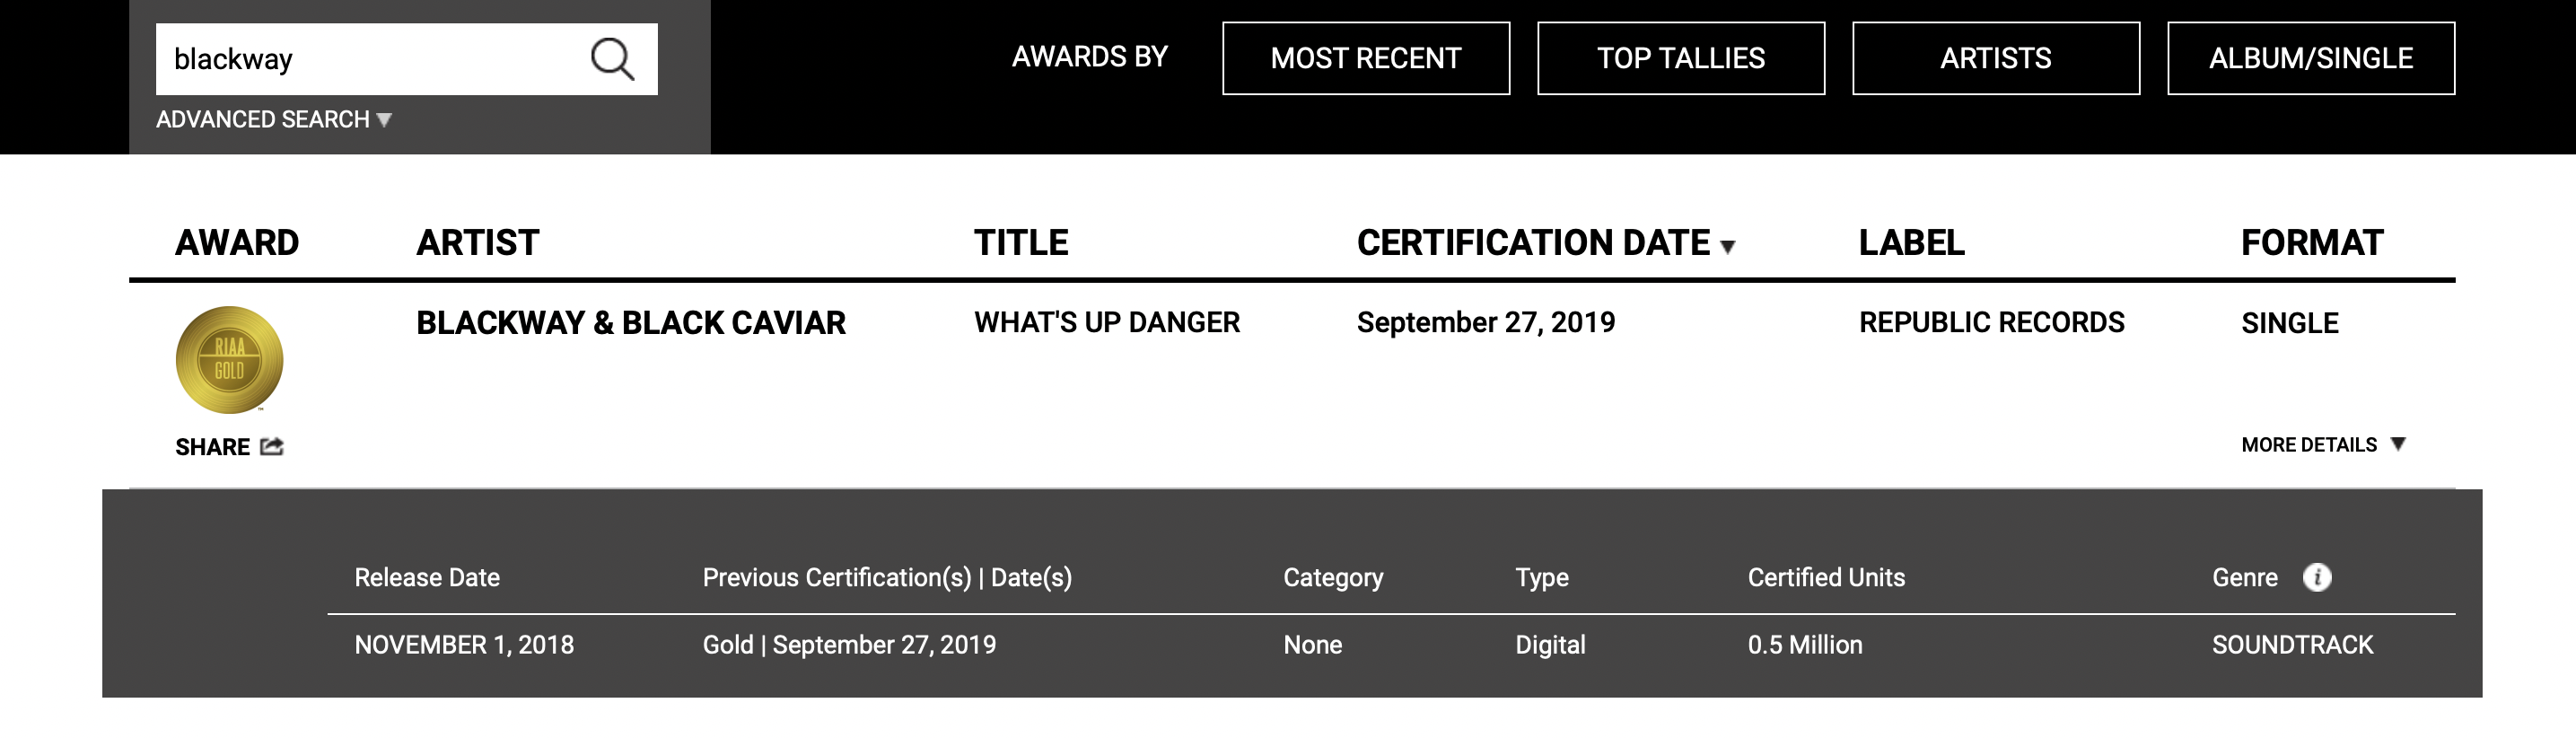Select Album/Single awards view
Viewport: 2576px width, 738px height.
(2311, 58)
